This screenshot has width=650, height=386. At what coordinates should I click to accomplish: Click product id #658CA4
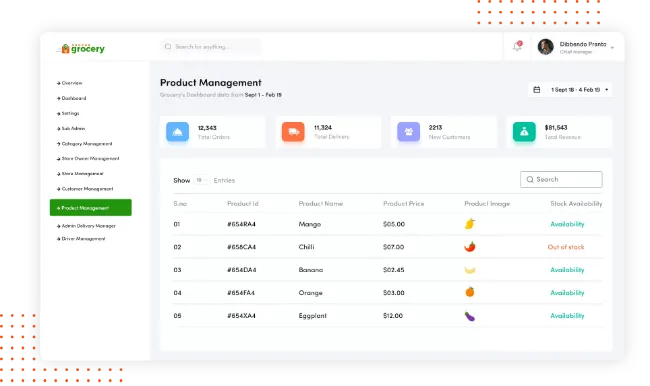[x=241, y=247]
